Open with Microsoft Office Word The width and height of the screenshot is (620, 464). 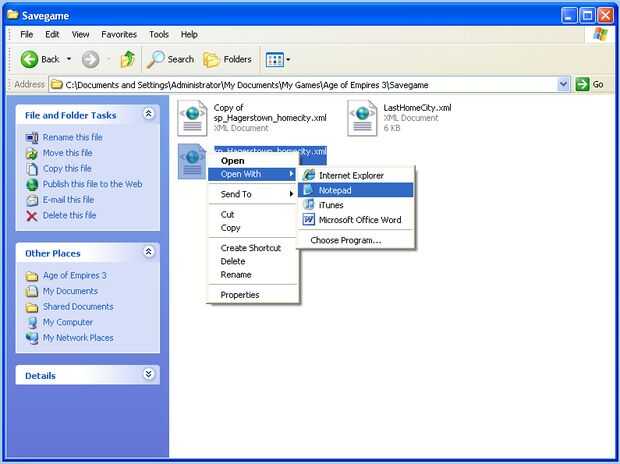coord(355,220)
